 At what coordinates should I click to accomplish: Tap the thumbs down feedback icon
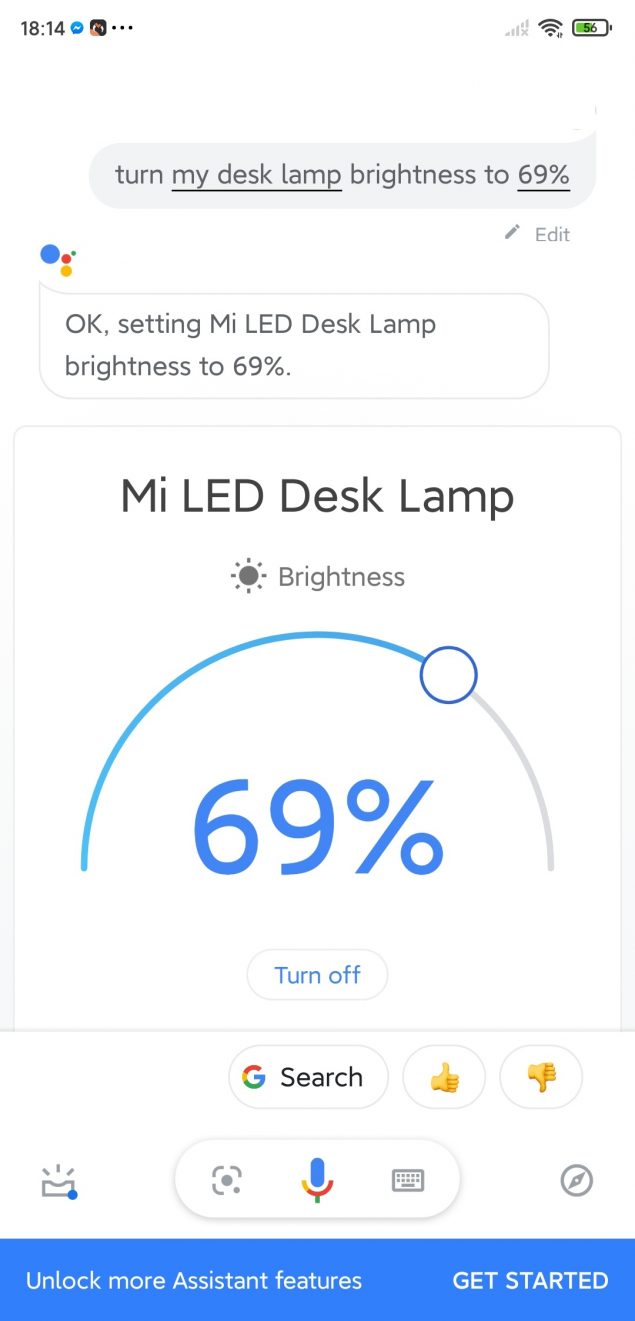(541, 1077)
